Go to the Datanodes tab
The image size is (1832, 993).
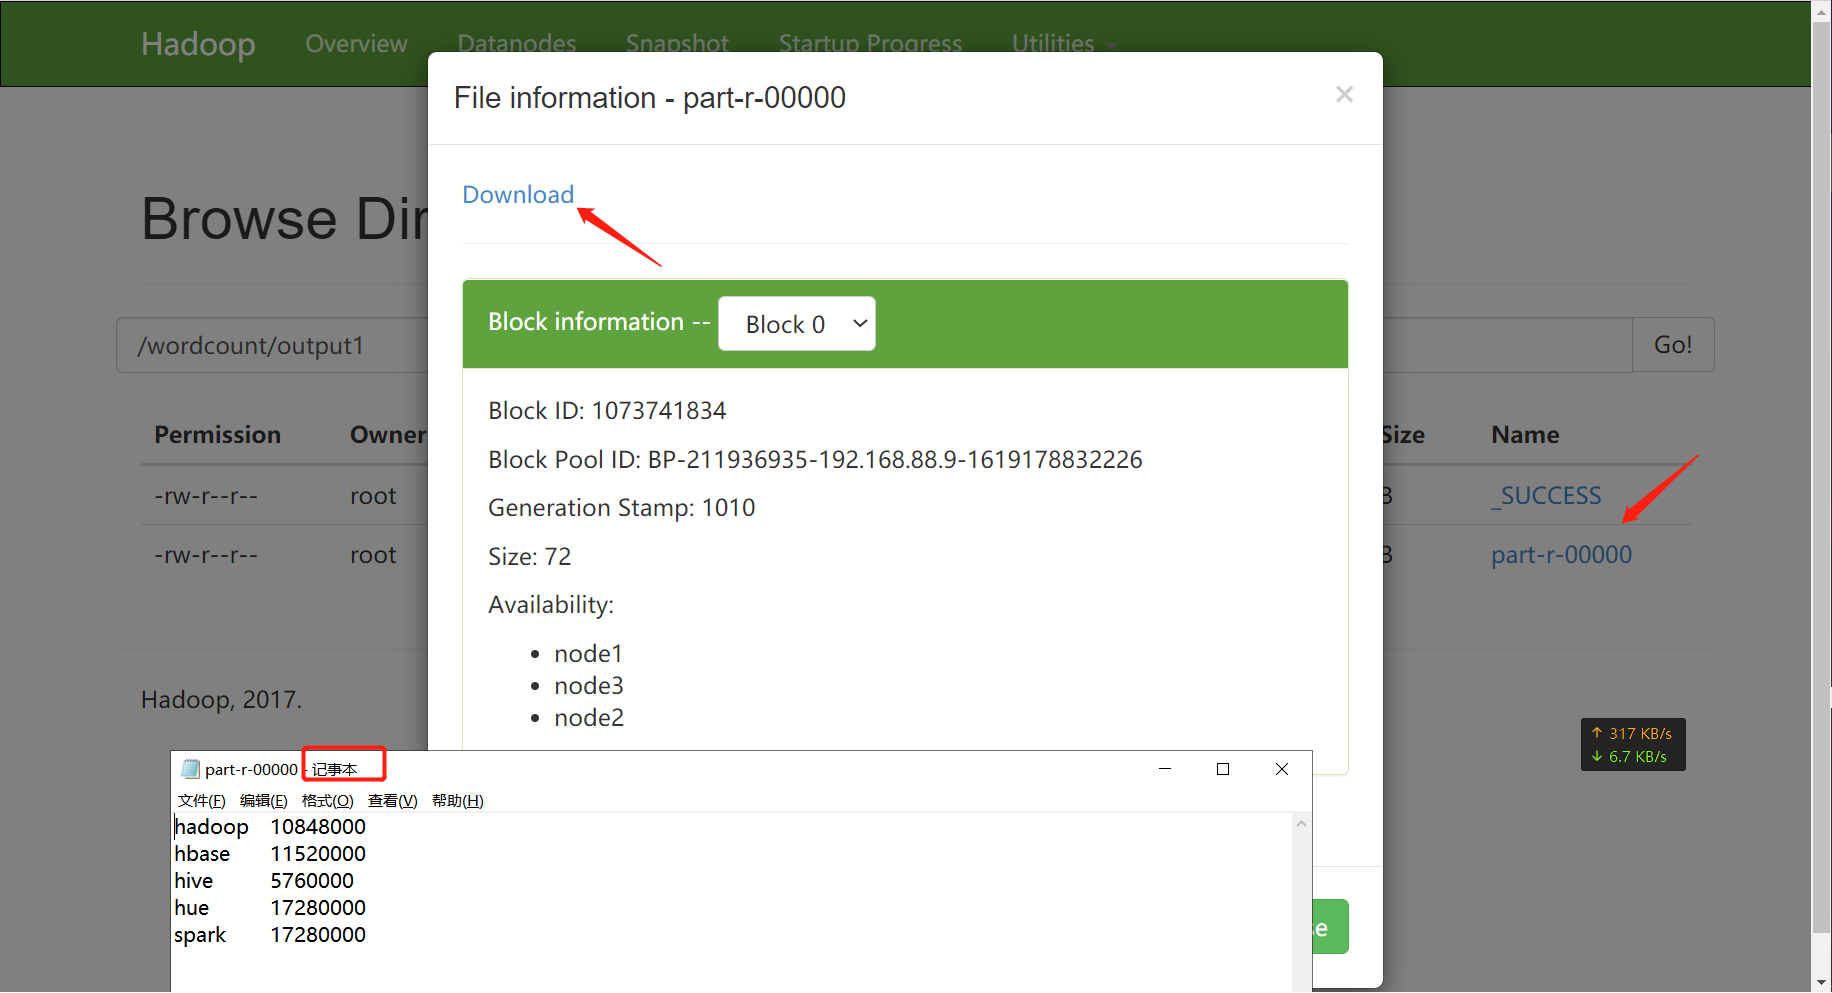(517, 44)
